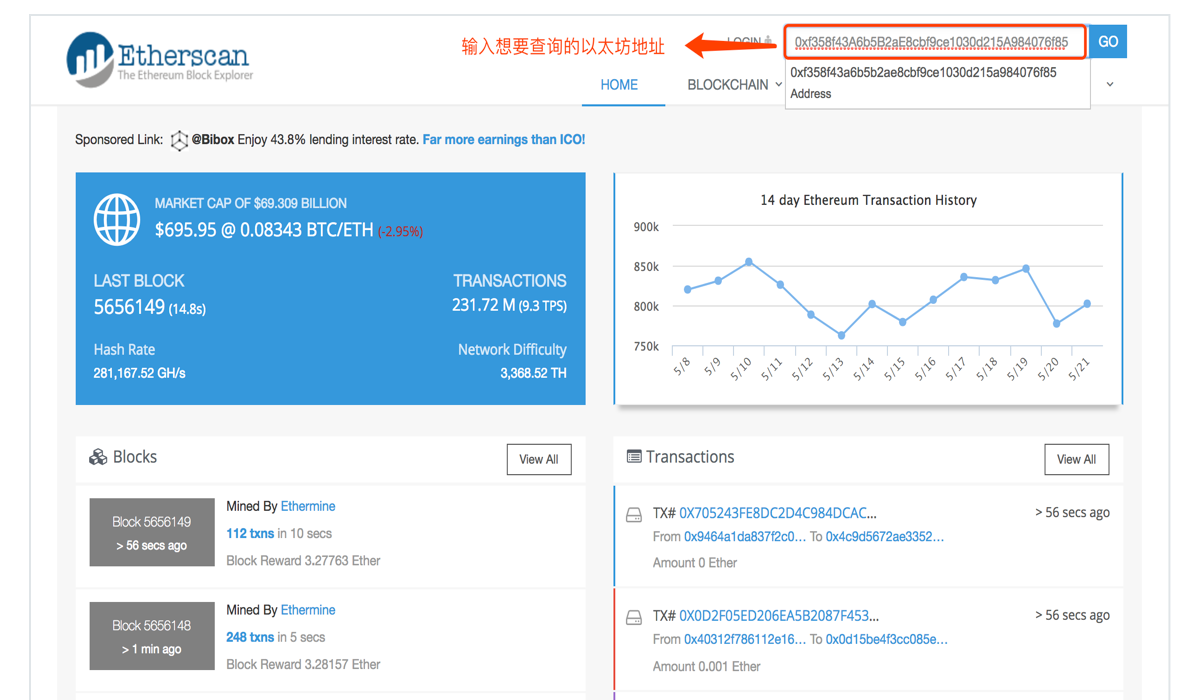Switch to the HOME tab
The image size is (1200, 700).
coord(622,85)
